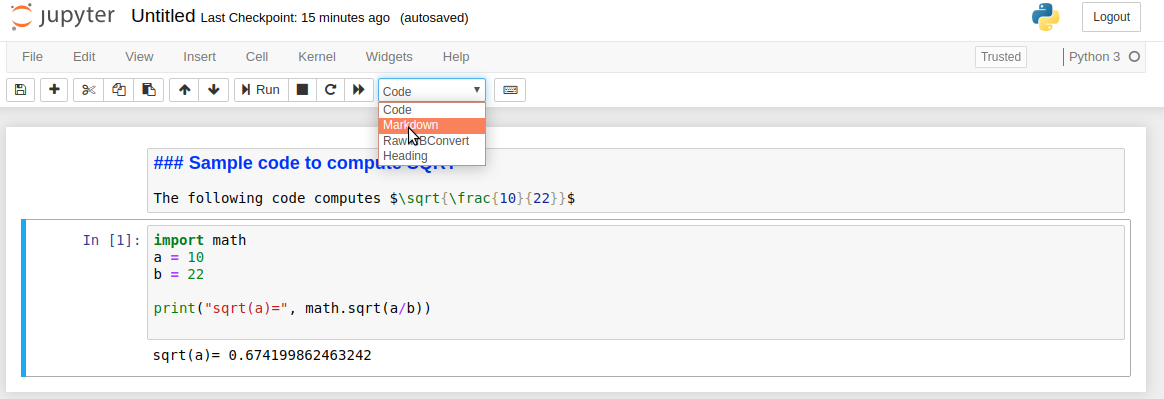Click the Python logo icon
Image resolution: width=1164 pixels, height=399 pixels.
pos(1045,17)
